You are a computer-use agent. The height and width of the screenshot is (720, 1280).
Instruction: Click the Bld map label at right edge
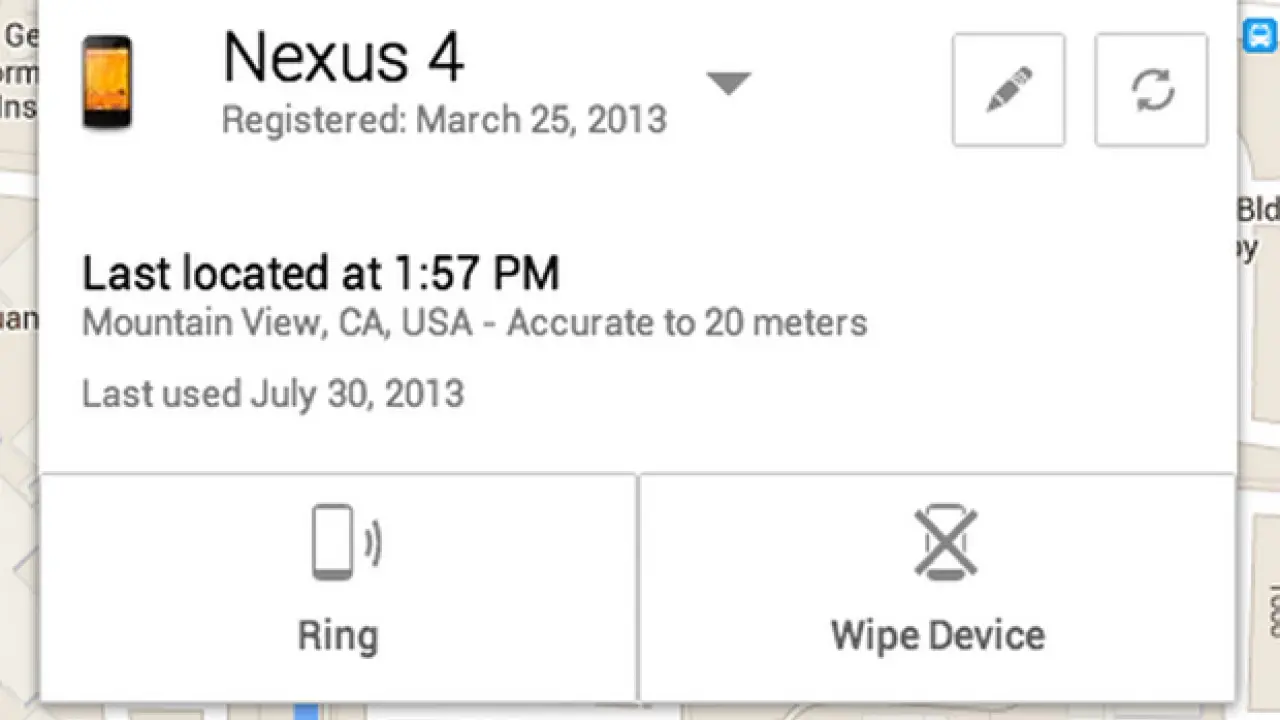[1258, 211]
